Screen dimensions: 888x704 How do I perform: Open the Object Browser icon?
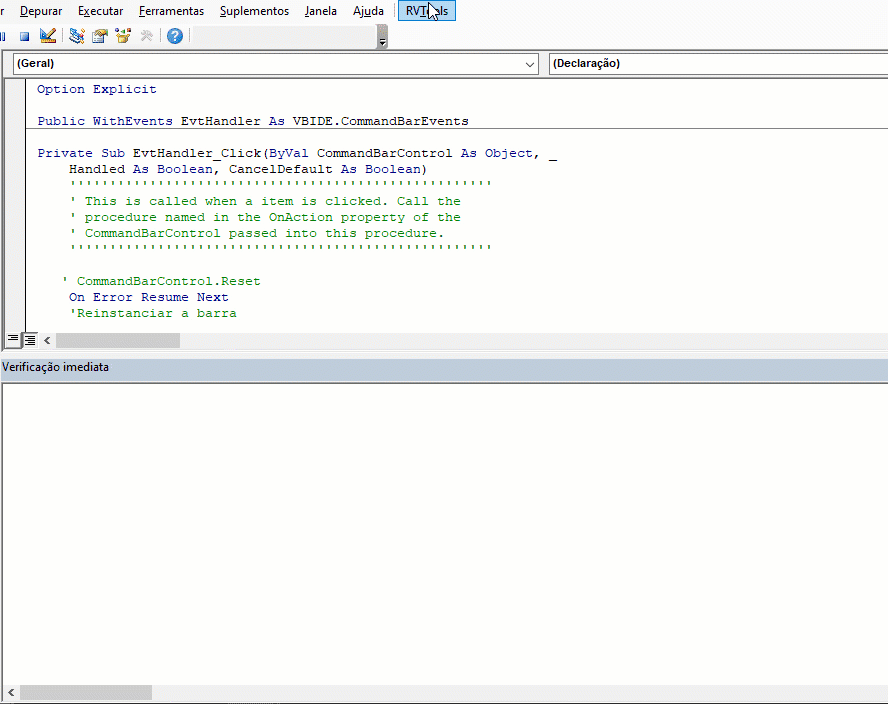122,35
